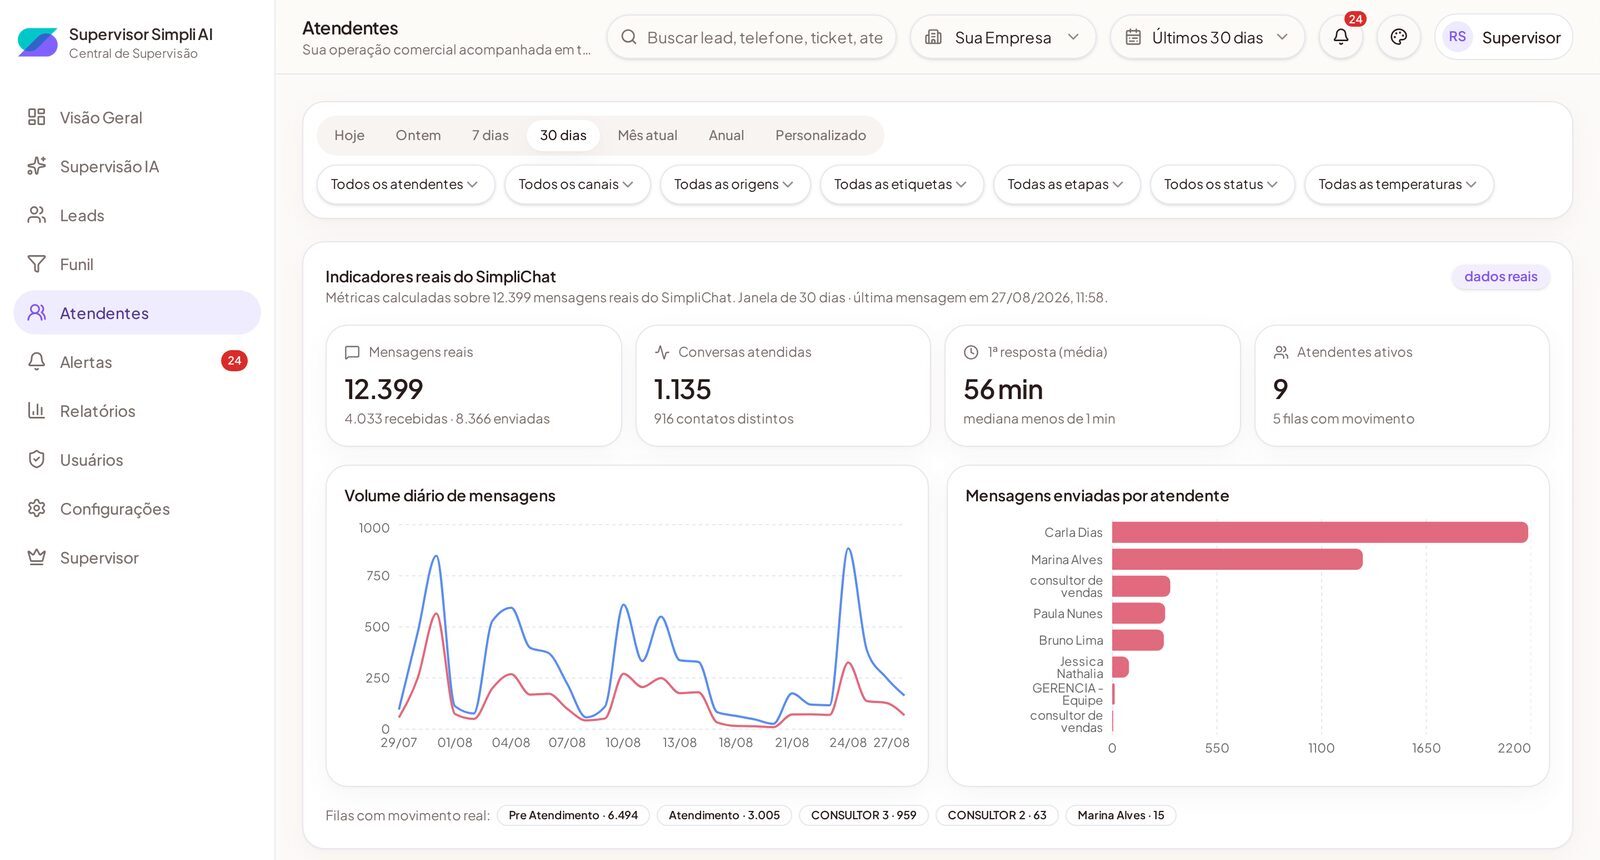Select the Personalizado period tab

[x=820, y=136]
